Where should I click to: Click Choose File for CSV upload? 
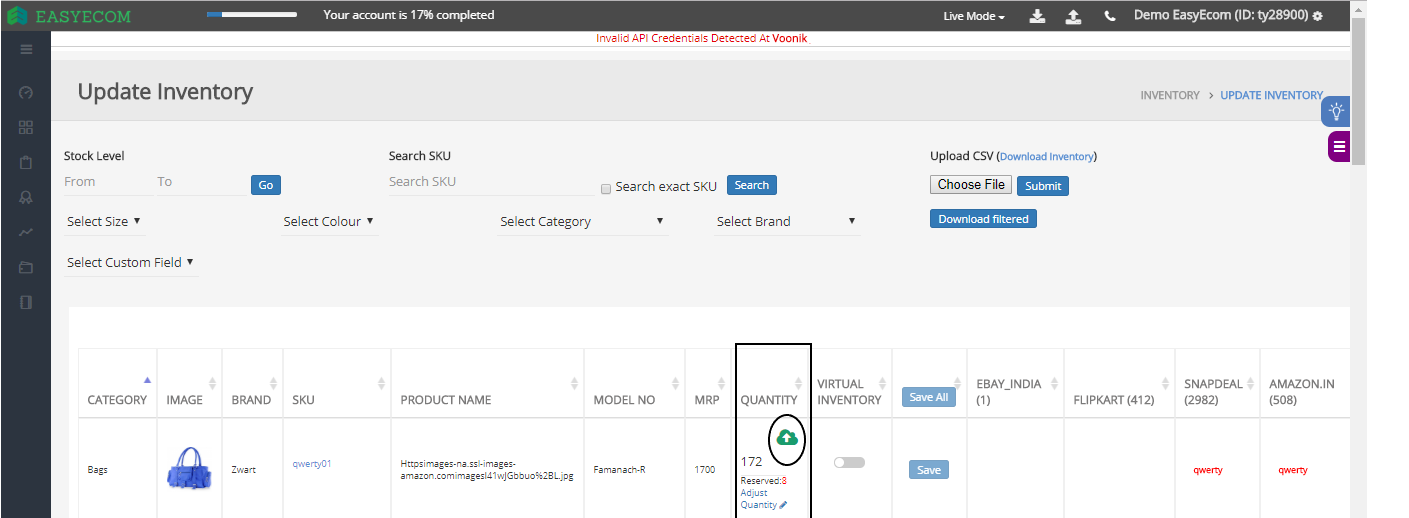pos(971,184)
